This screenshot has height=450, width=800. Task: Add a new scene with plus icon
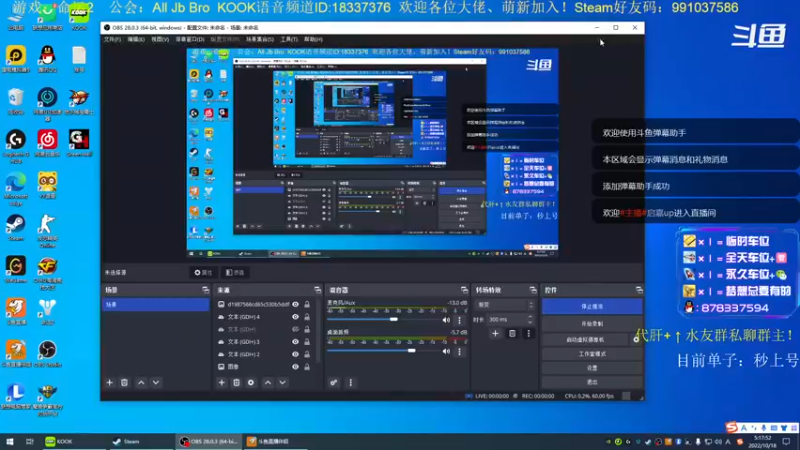[x=109, y=382]
